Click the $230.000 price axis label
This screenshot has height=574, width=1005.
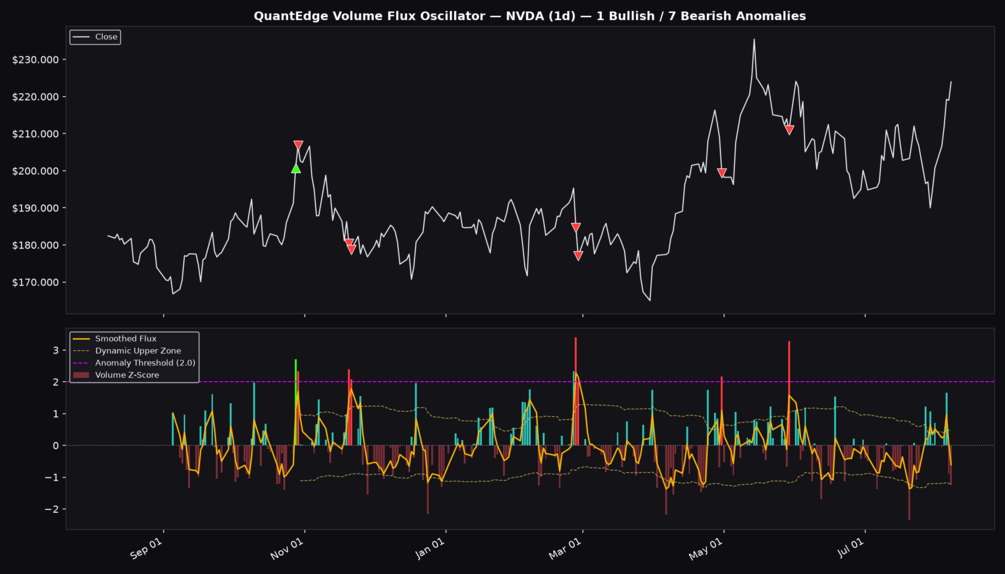pyautogui.click(x=35, y=60)
